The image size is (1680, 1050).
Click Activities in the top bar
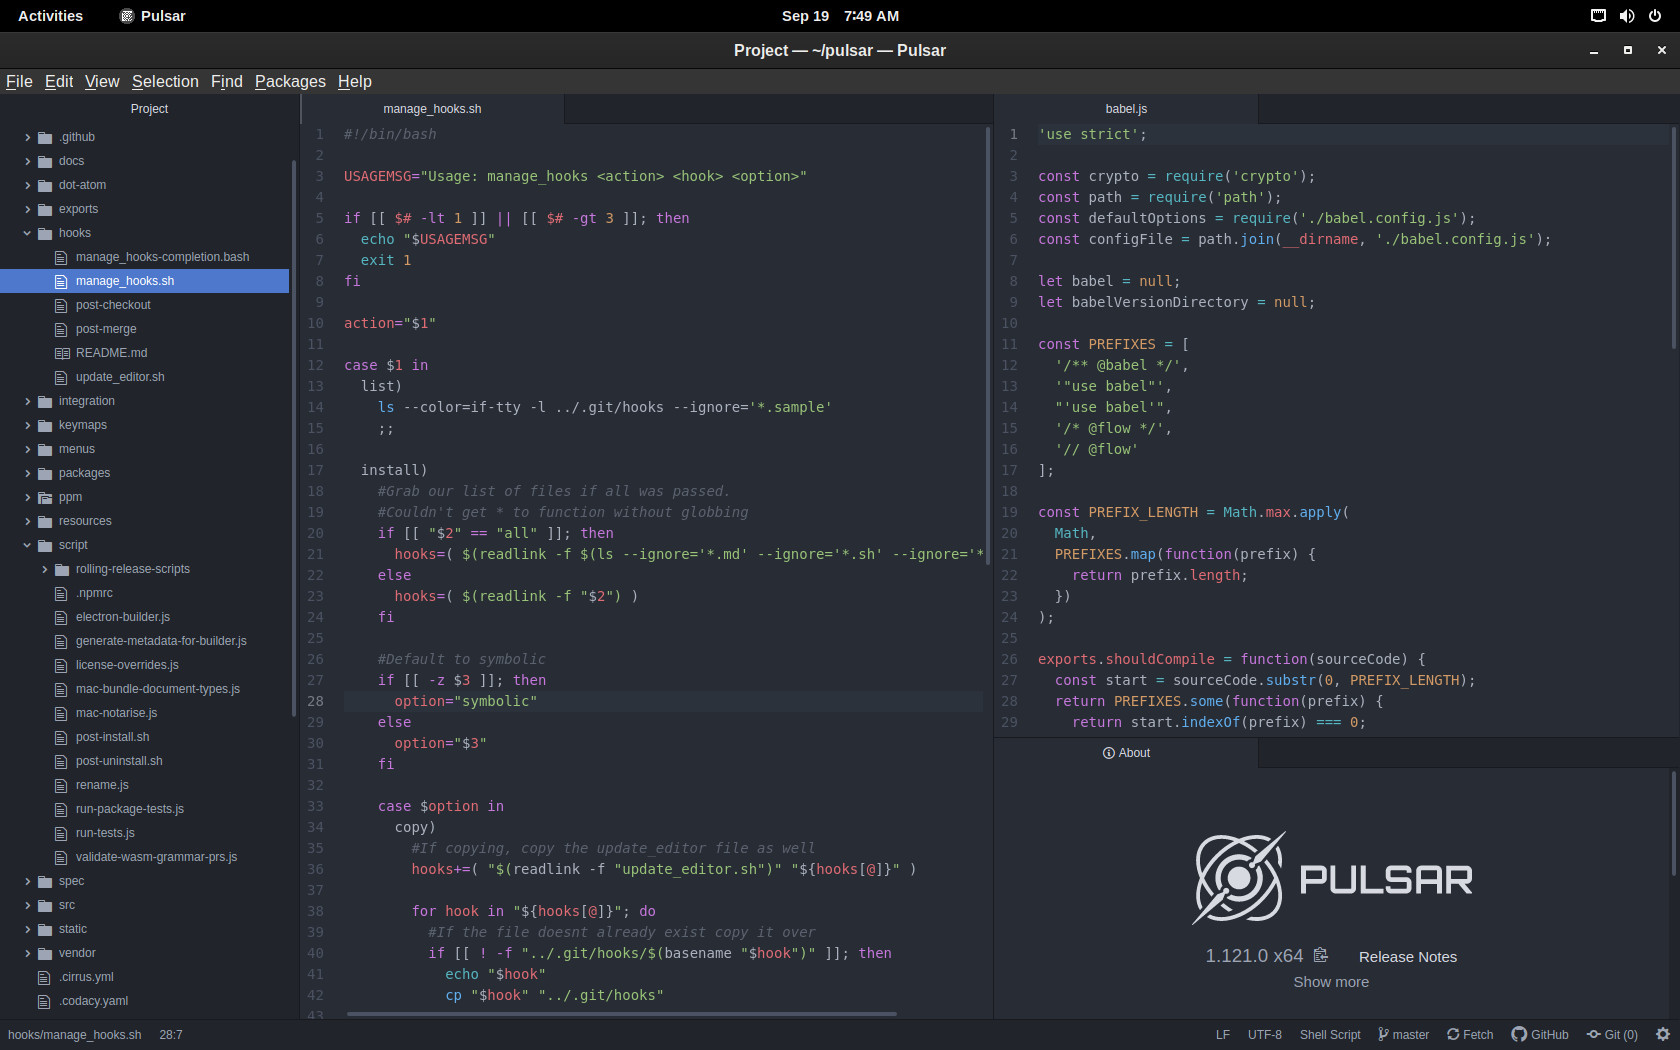pyautogui.click(x=51, y=16)
